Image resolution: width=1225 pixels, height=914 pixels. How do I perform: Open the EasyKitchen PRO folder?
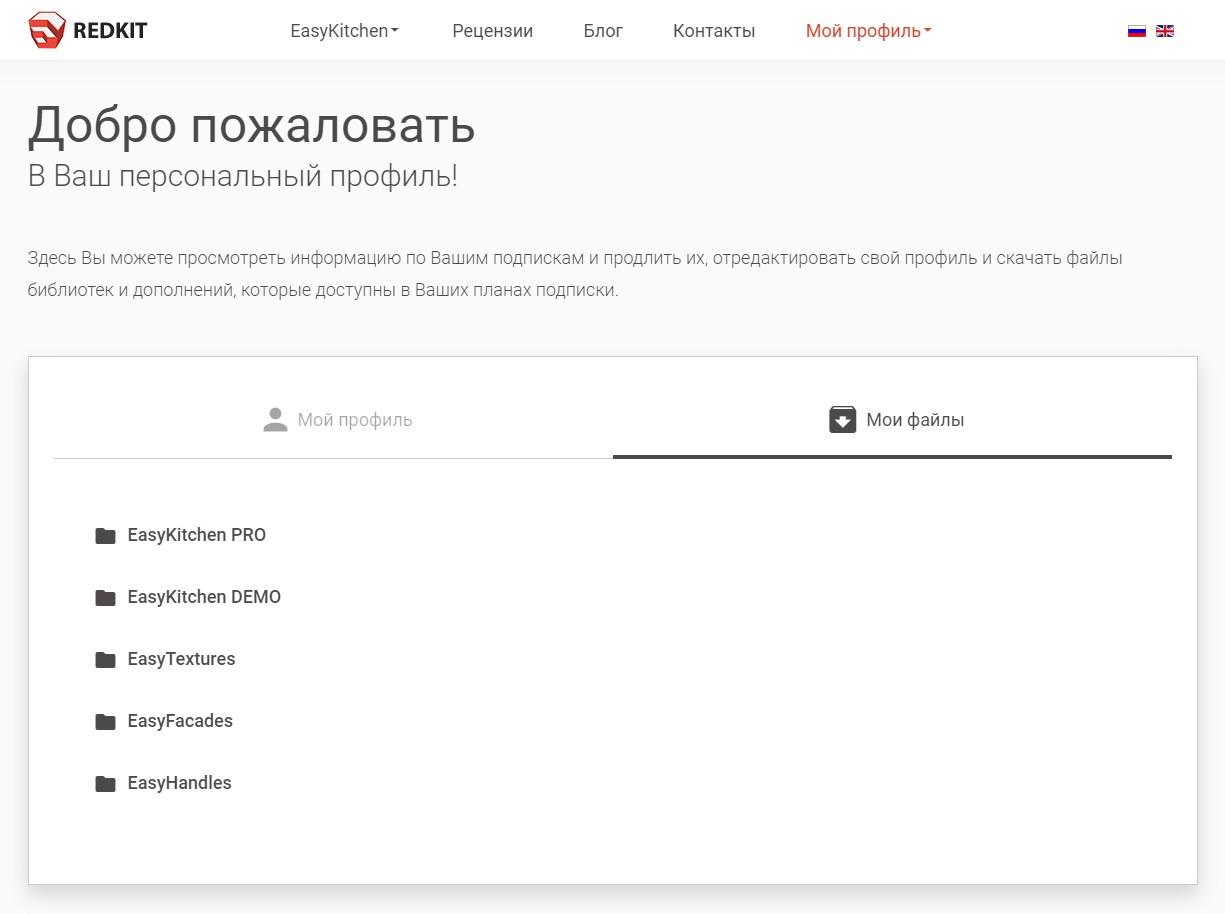[197, 535]
